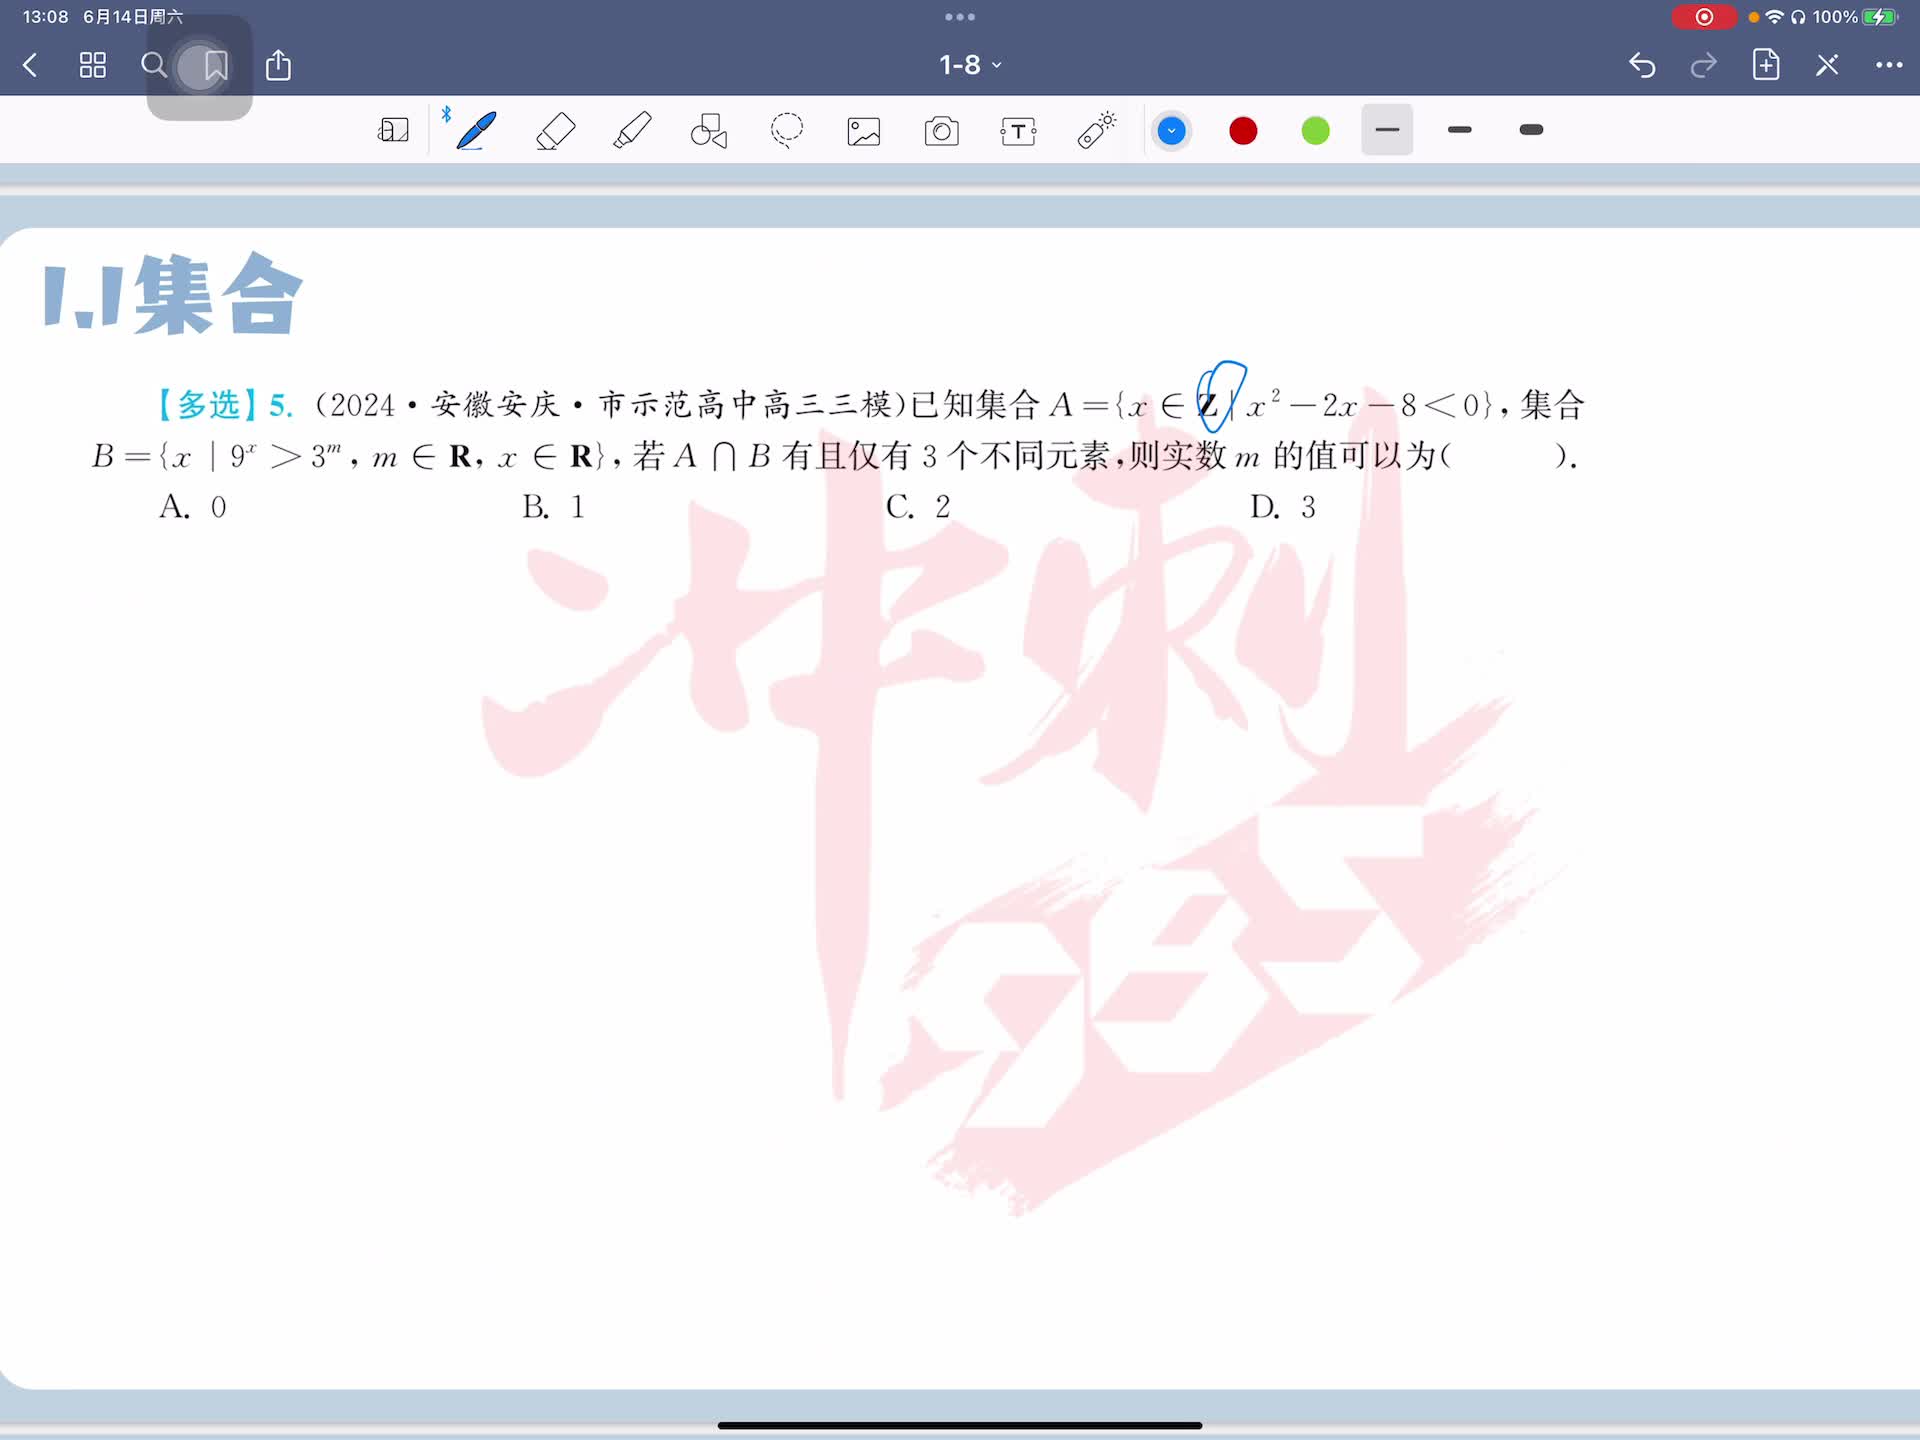The width and height of the screenshot is (1920, 1440).
Task: Open the Shapes tool
Action: click(709, 131)
